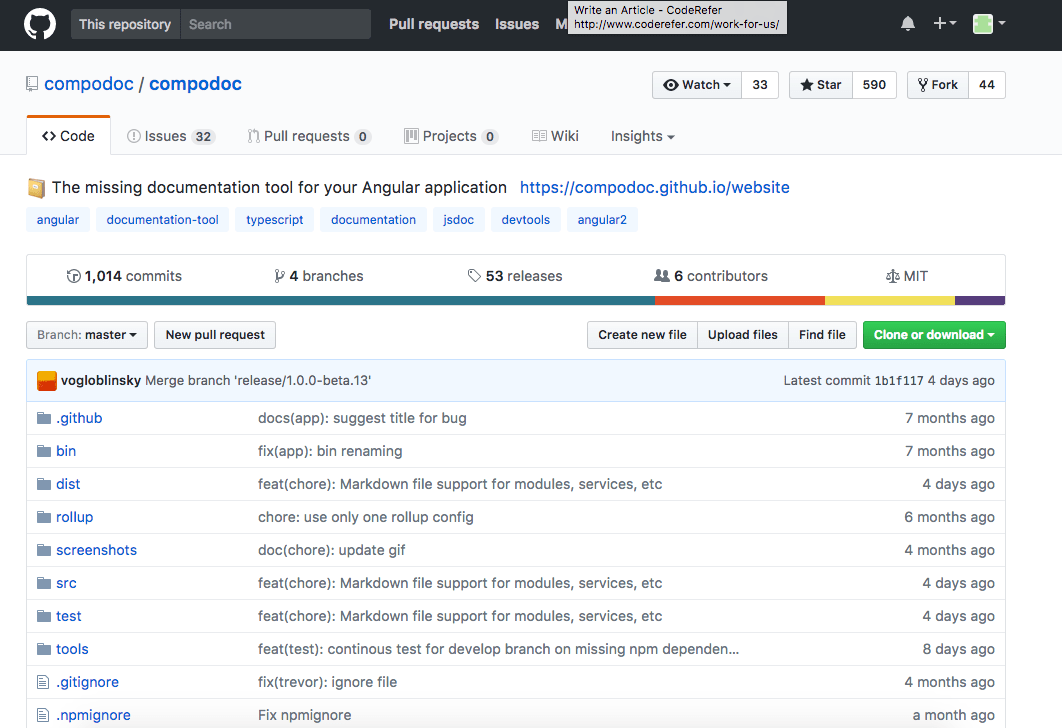The image size is (1062, 728).
Task: Open the compodoc owner link
Action: (89, 84)
